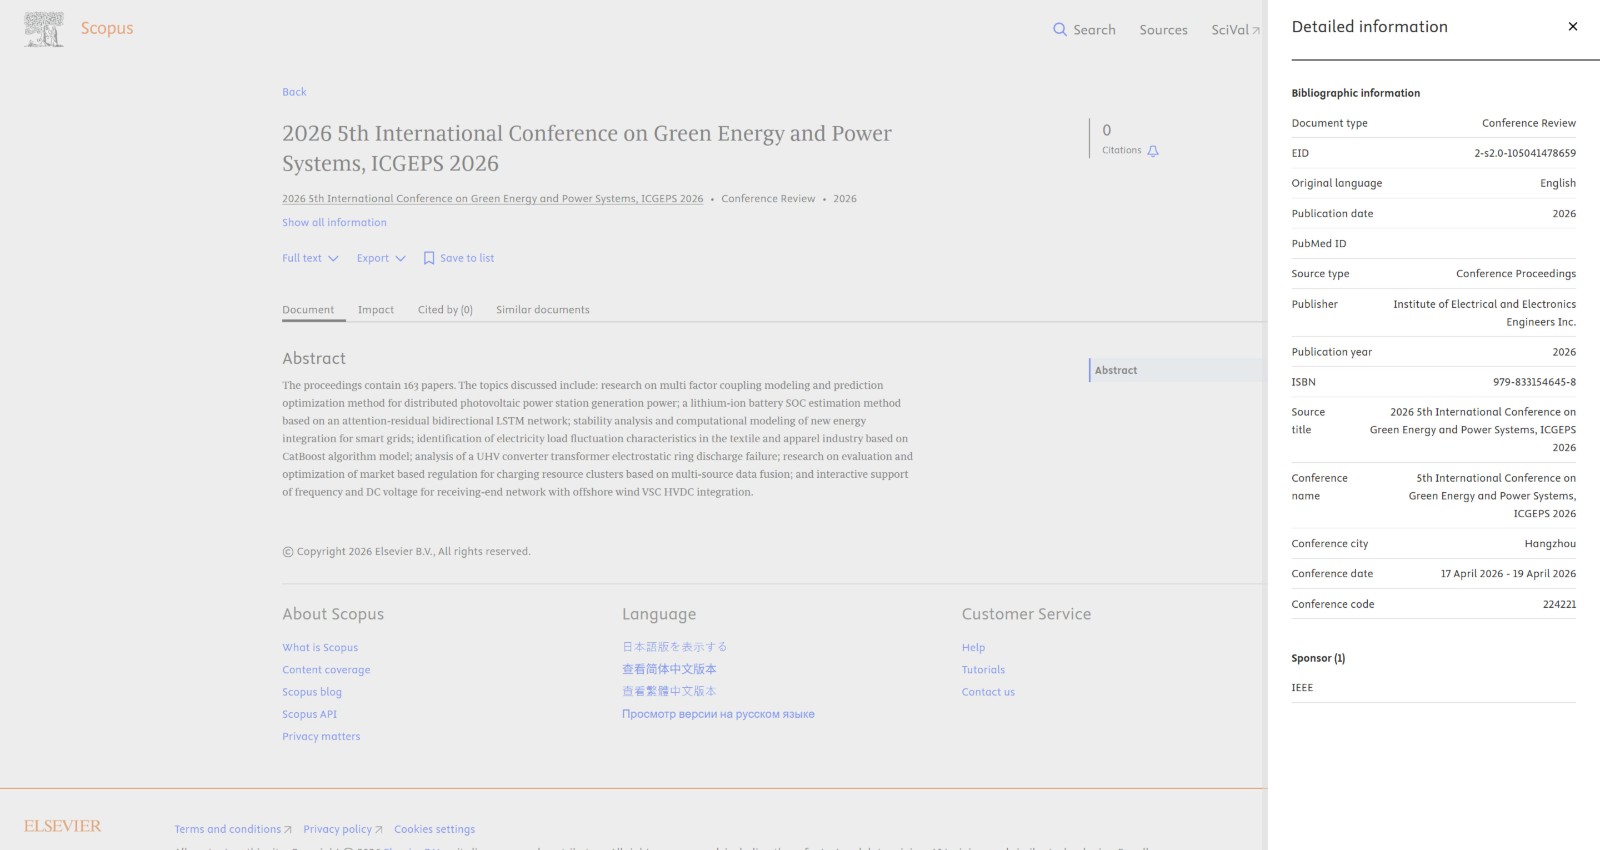Open the SciVal external link
The image size is (1600, 850).
pyautogui.click(x=1236, y=30)
